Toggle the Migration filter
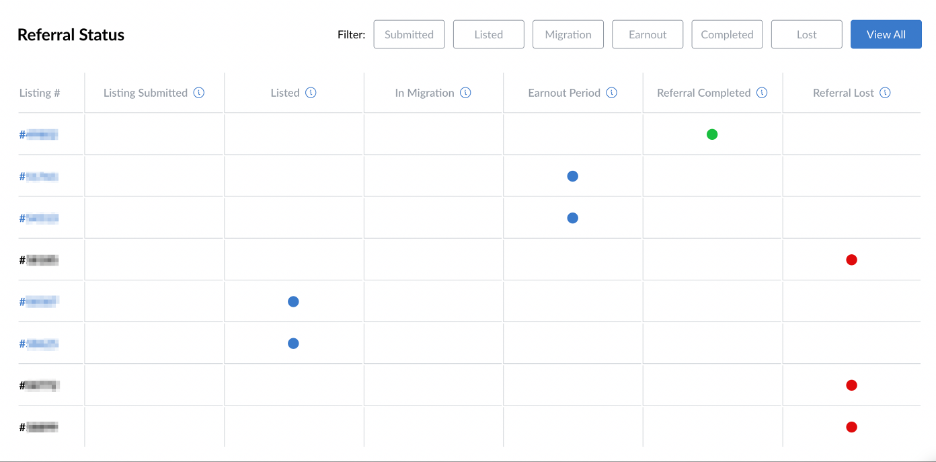The width and height of the screenshot is (936, 462). point(568,35)
